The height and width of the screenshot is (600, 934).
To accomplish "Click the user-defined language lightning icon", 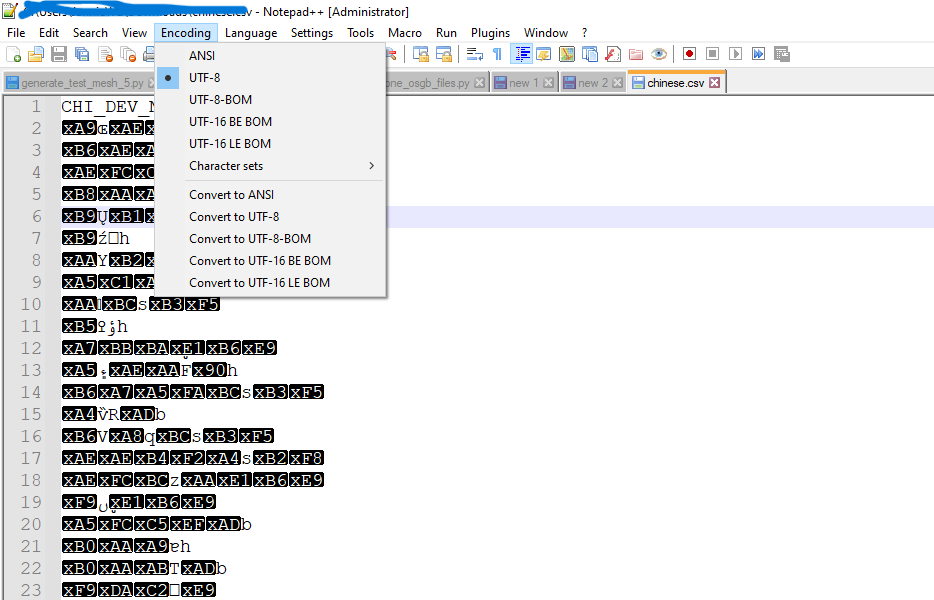I will click(x=544, y=54).
